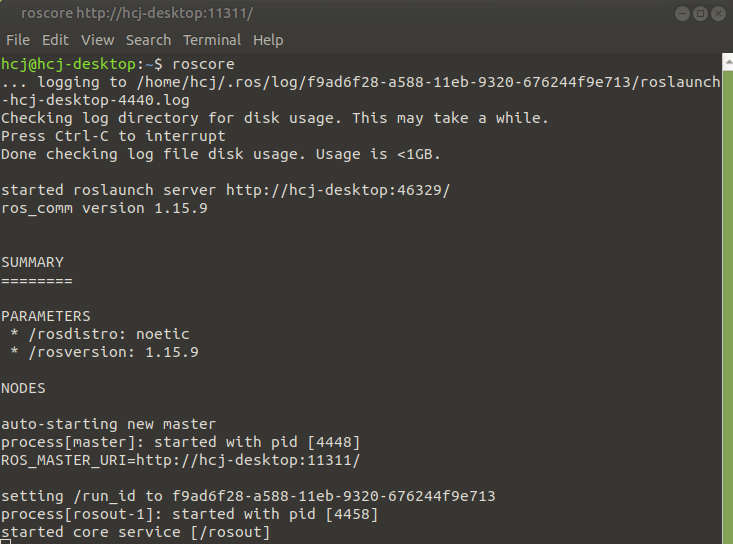The image size is (733, 544).
Task: Open the View menu
Action: [x=97, y=40]
